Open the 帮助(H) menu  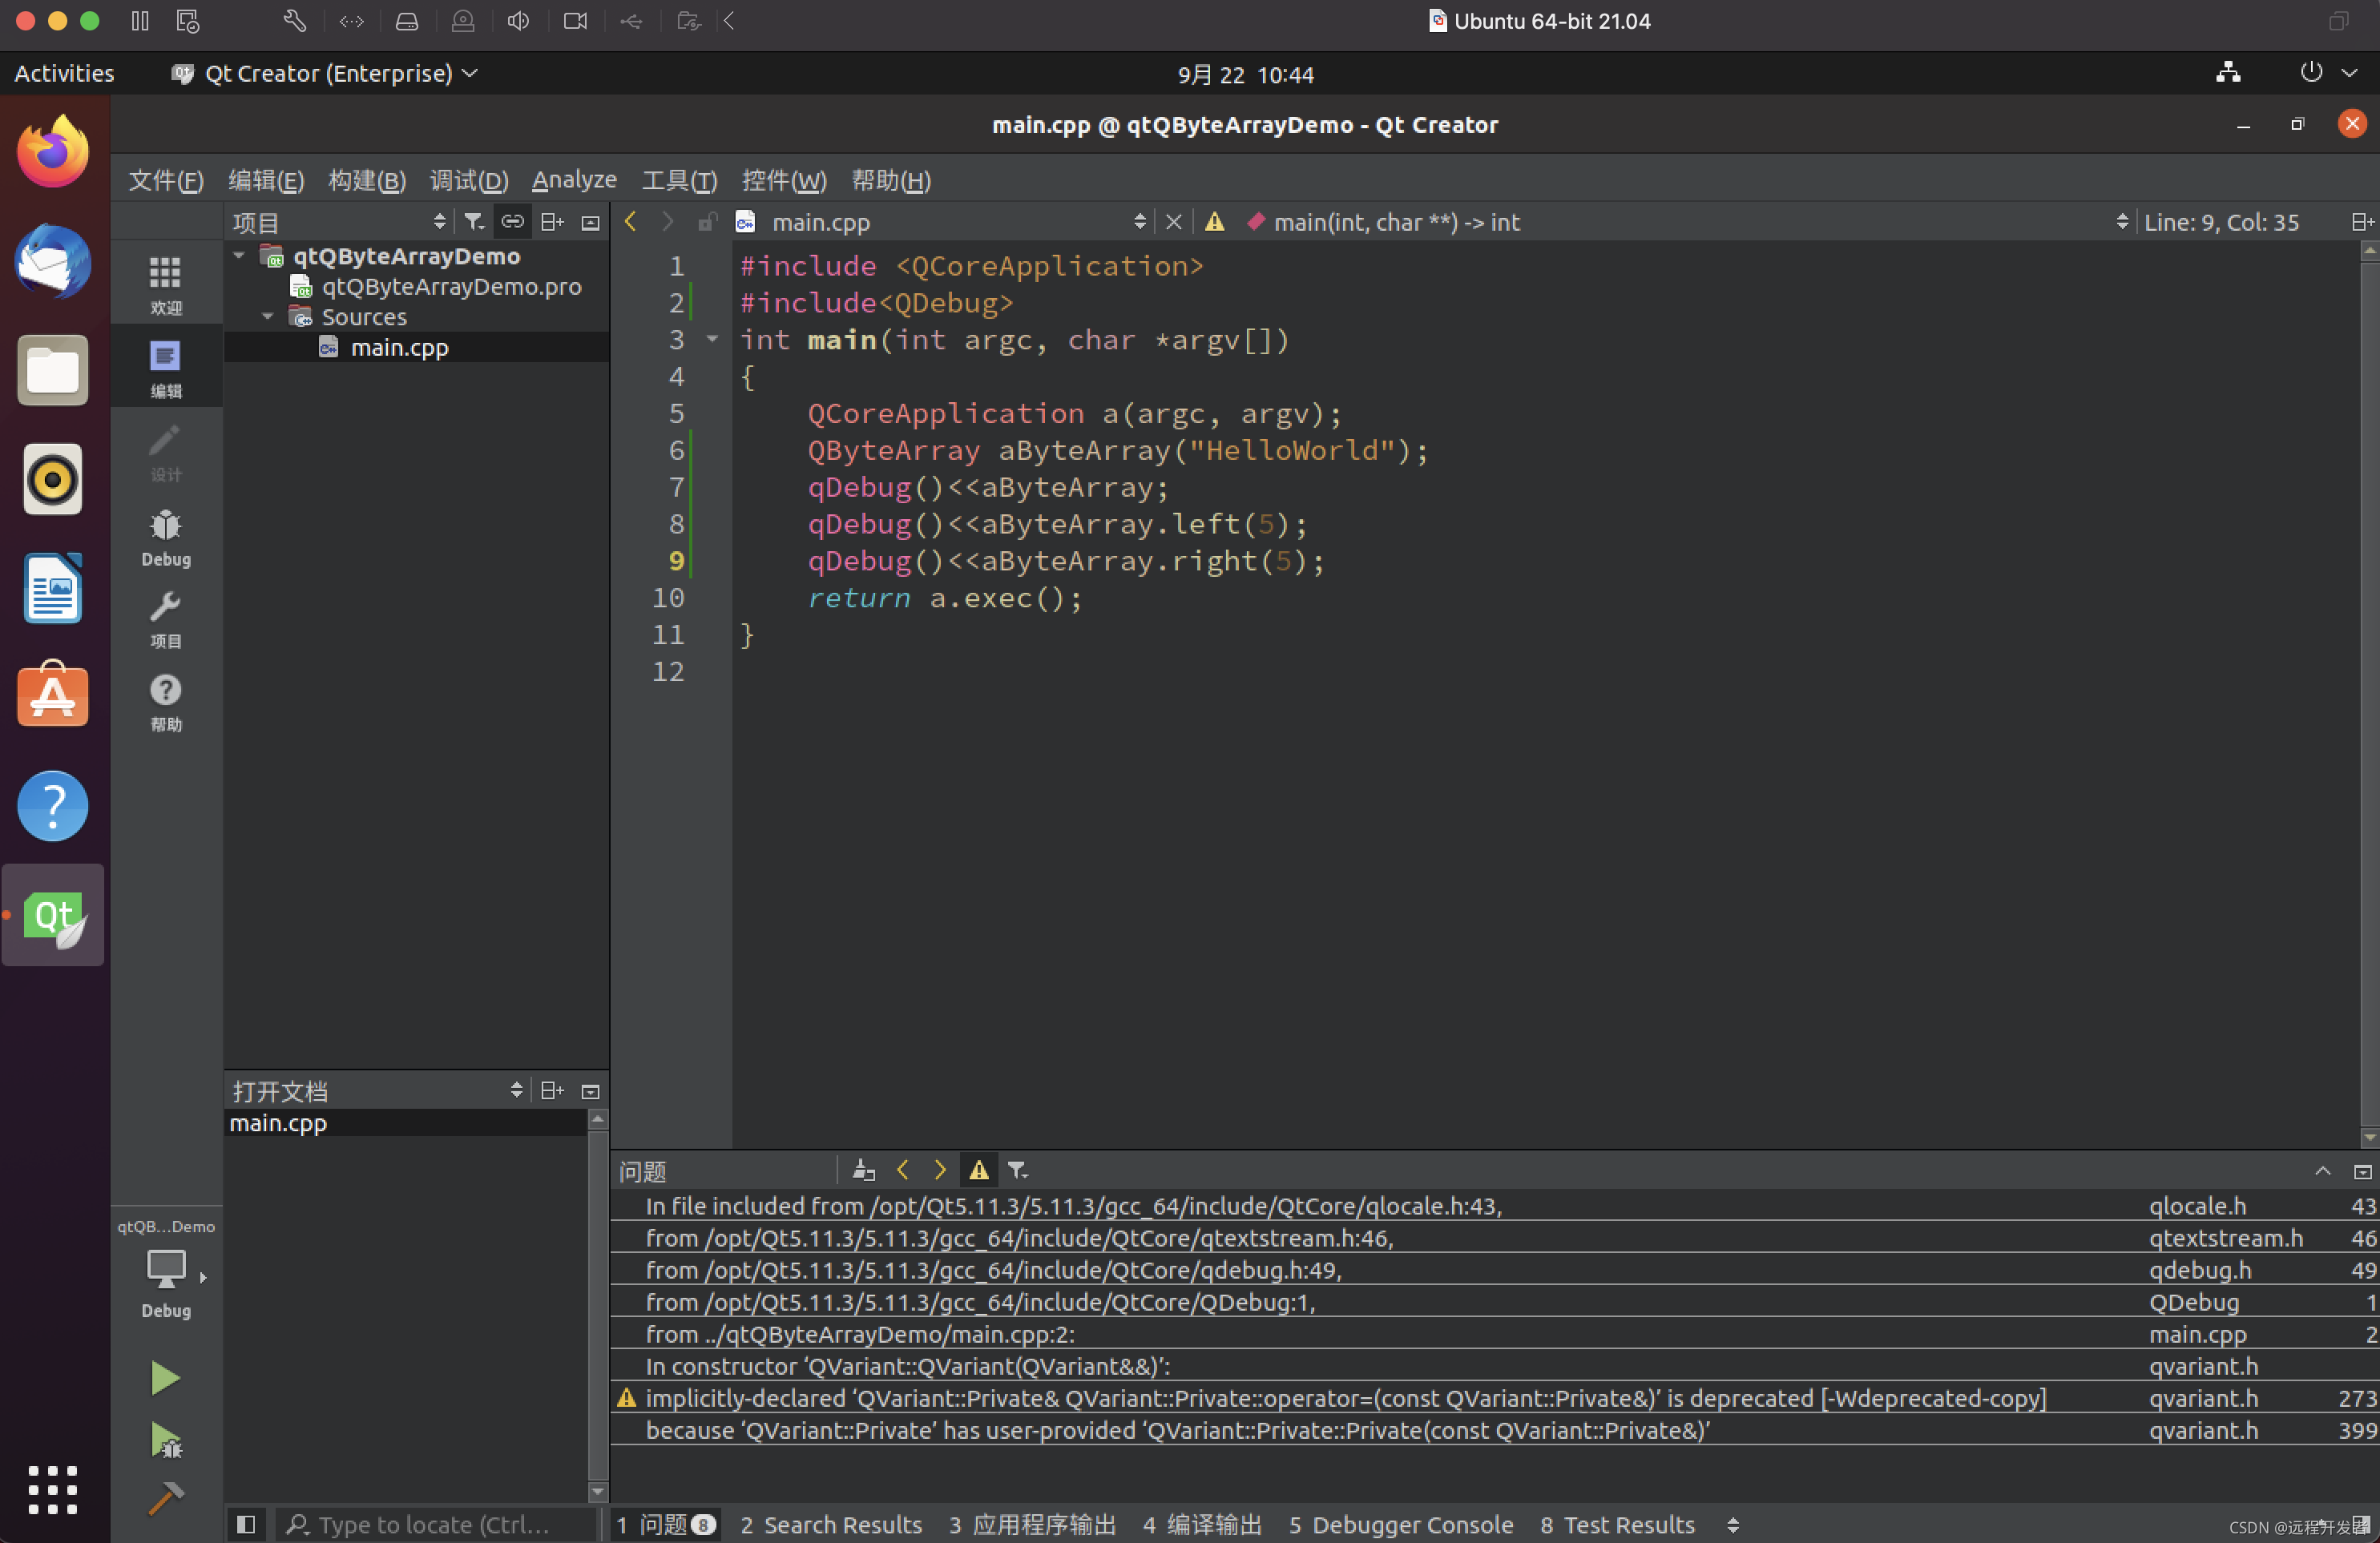891,180
